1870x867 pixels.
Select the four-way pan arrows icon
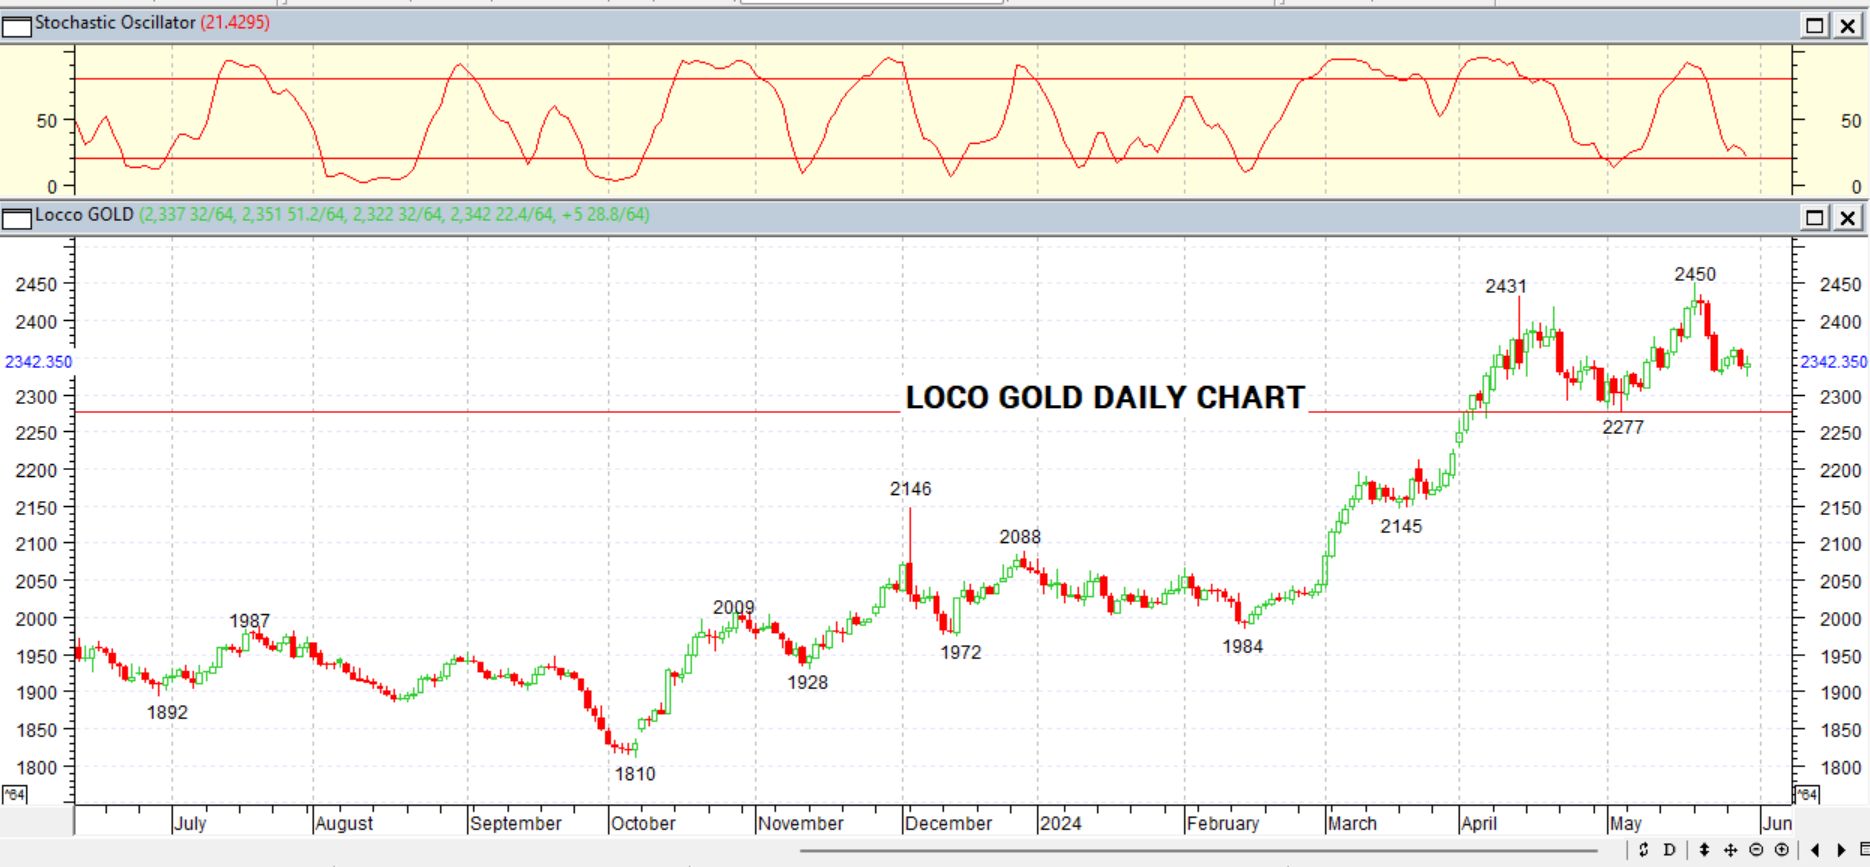click(1730, 850)
